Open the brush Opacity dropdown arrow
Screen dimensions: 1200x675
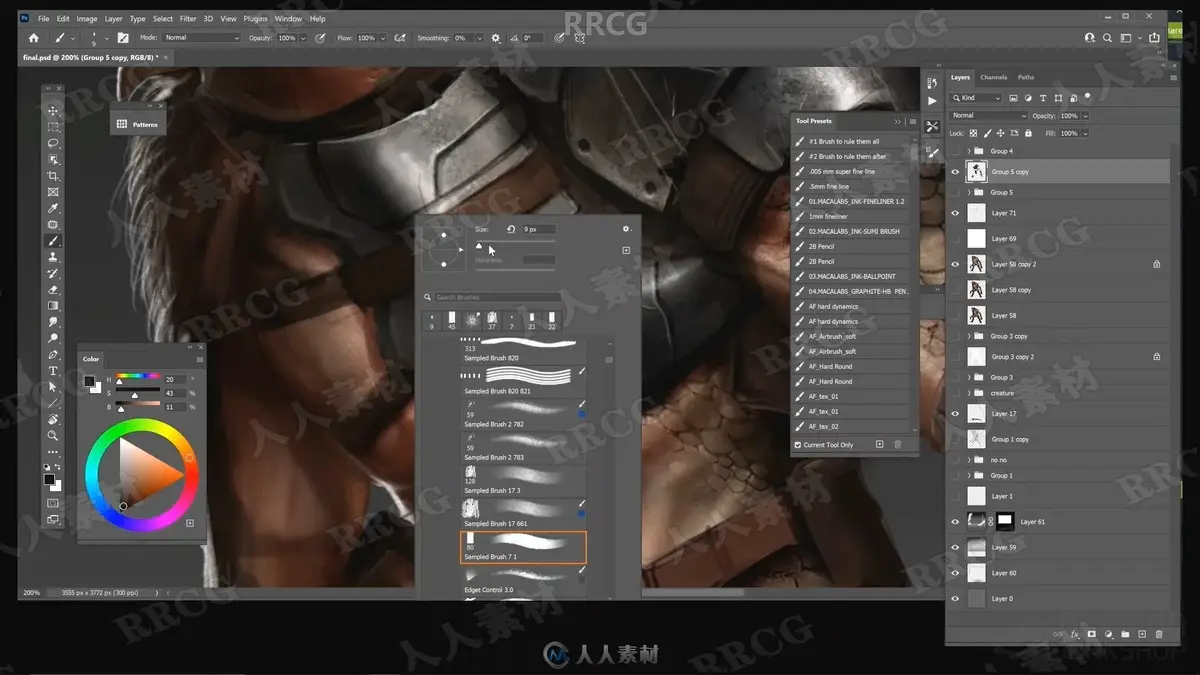[x=303, y=38]
